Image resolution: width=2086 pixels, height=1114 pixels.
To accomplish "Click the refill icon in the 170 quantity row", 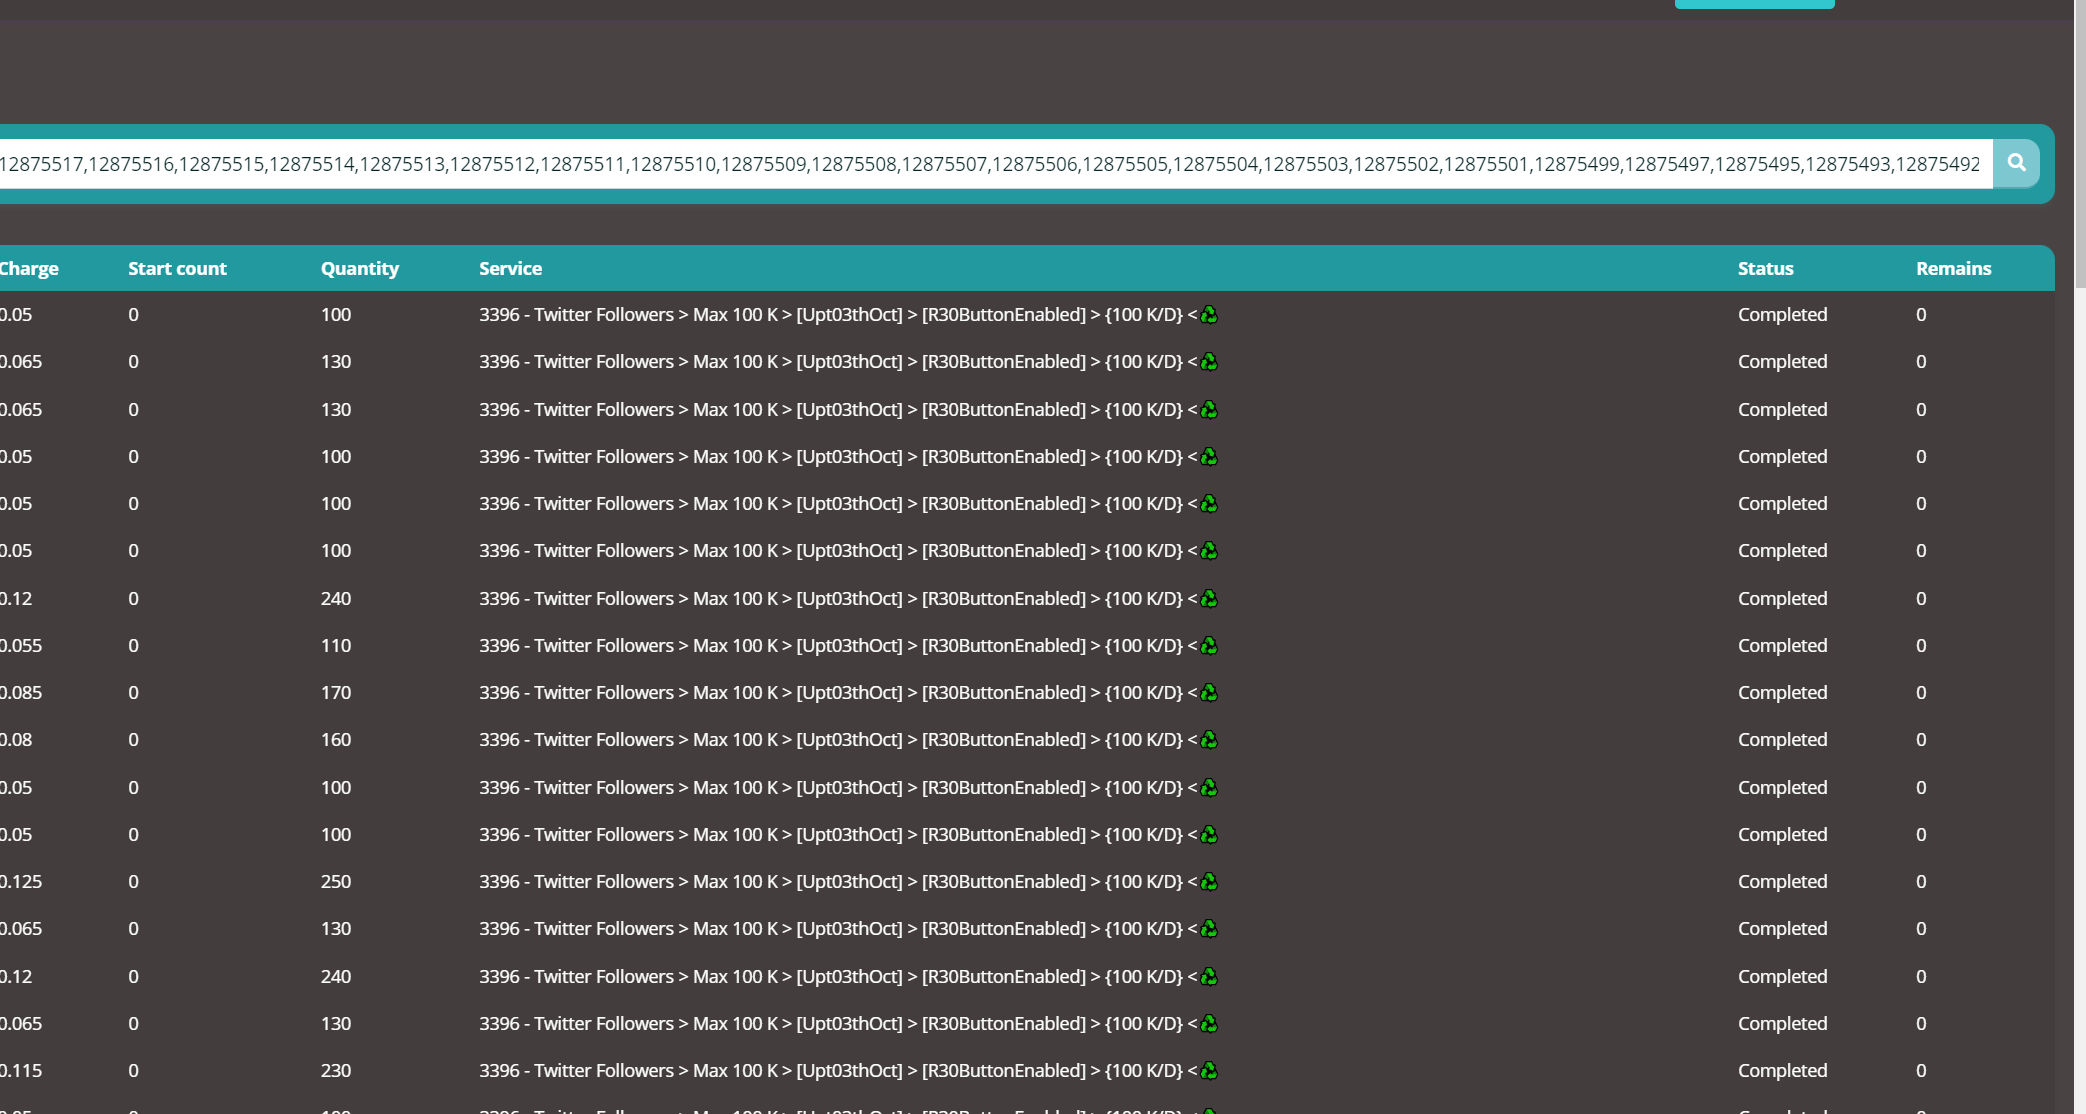I will click(1209, 692).
